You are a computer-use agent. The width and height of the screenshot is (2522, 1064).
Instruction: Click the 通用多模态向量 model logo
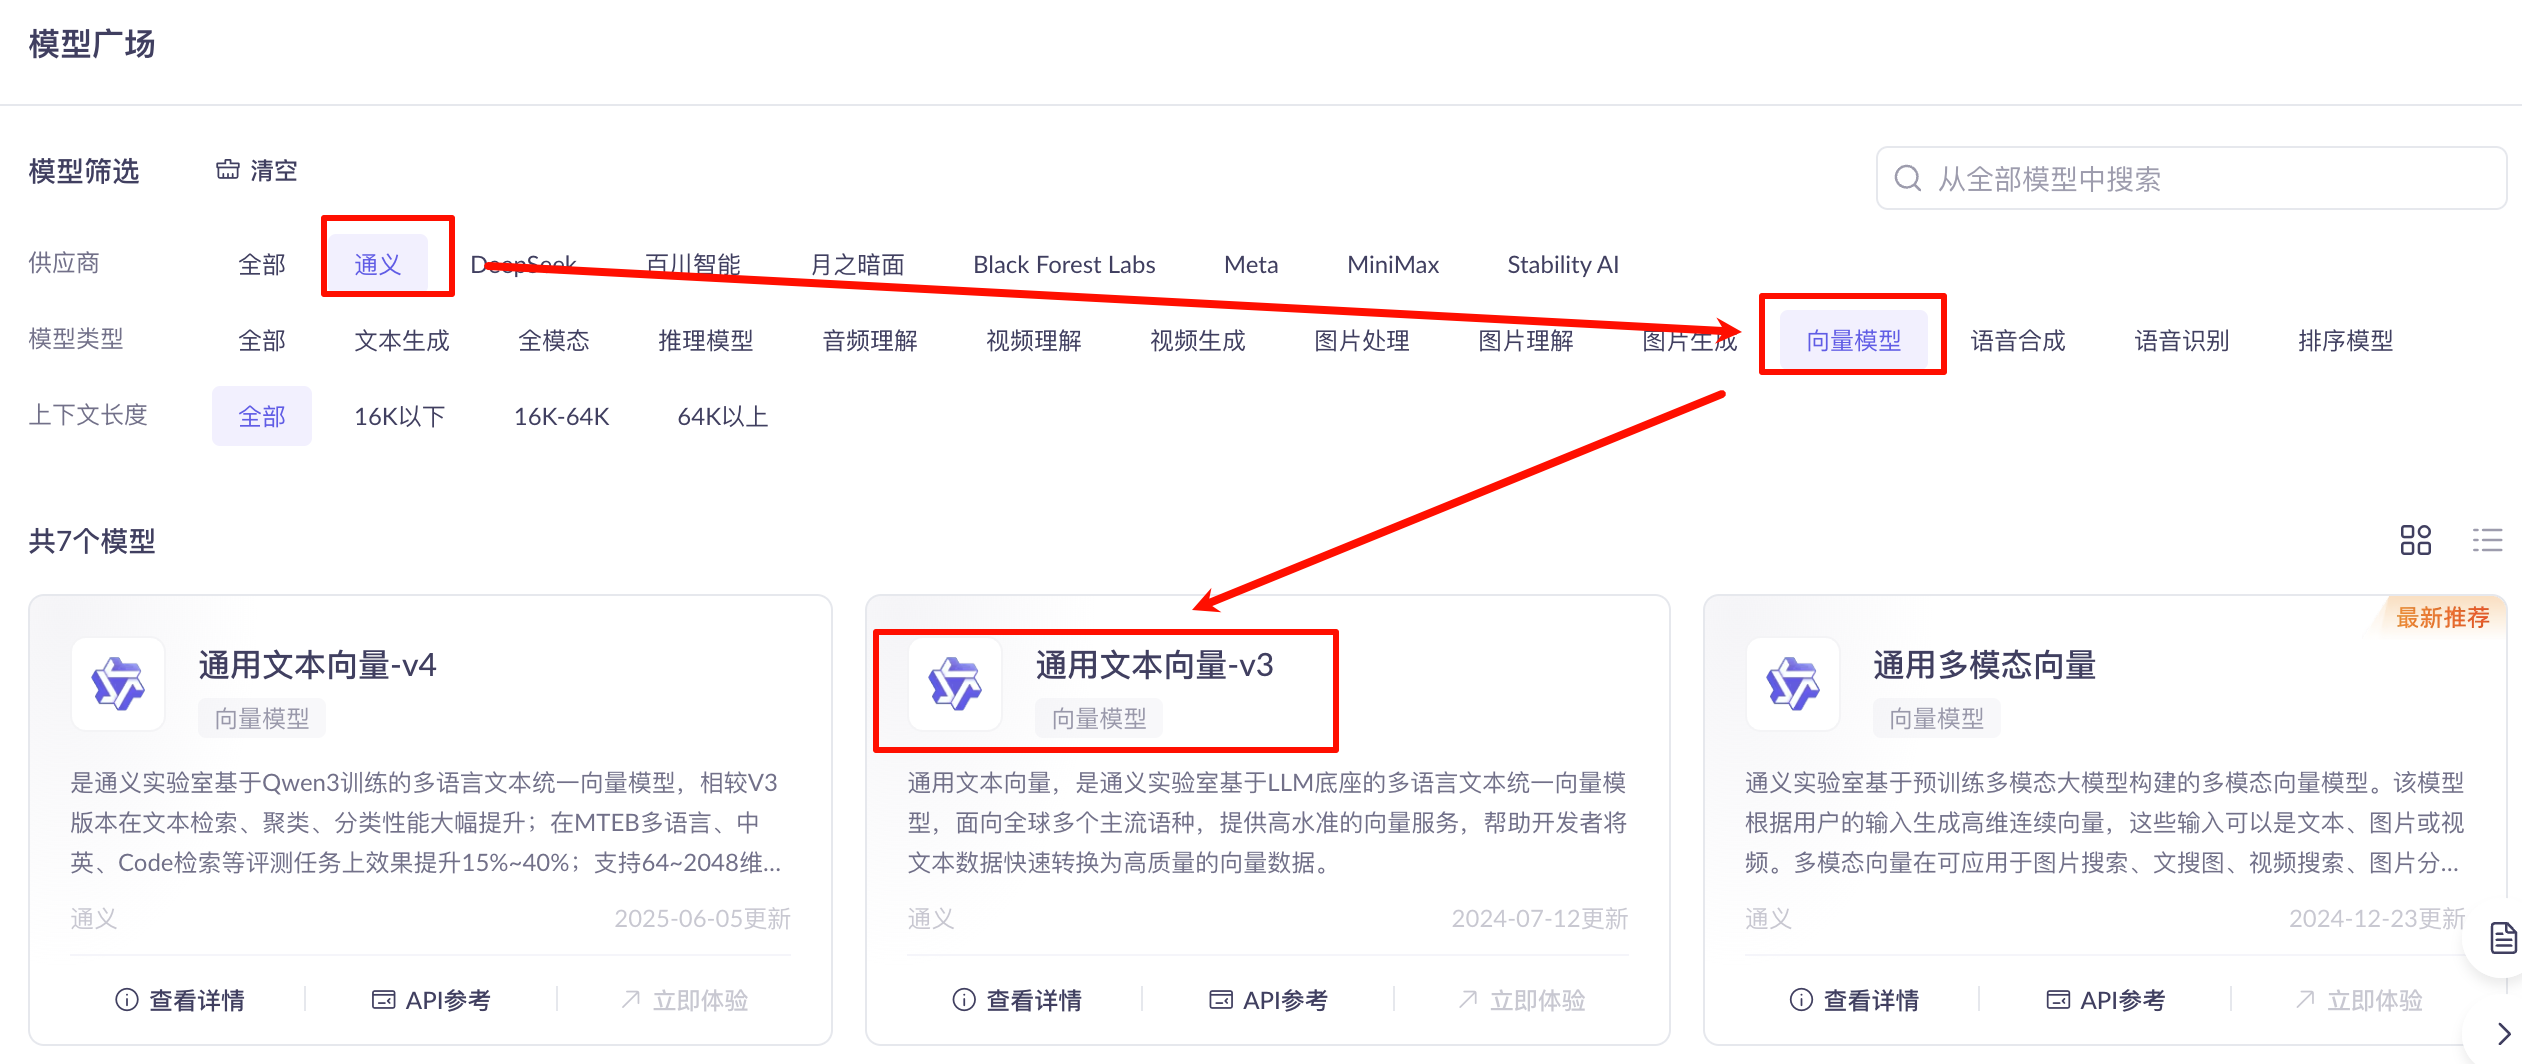click(1792, 684)
